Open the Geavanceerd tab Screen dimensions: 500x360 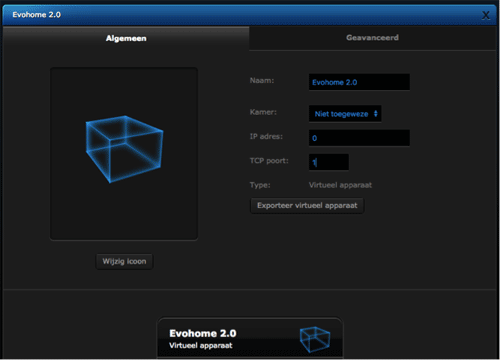point(372,38)
